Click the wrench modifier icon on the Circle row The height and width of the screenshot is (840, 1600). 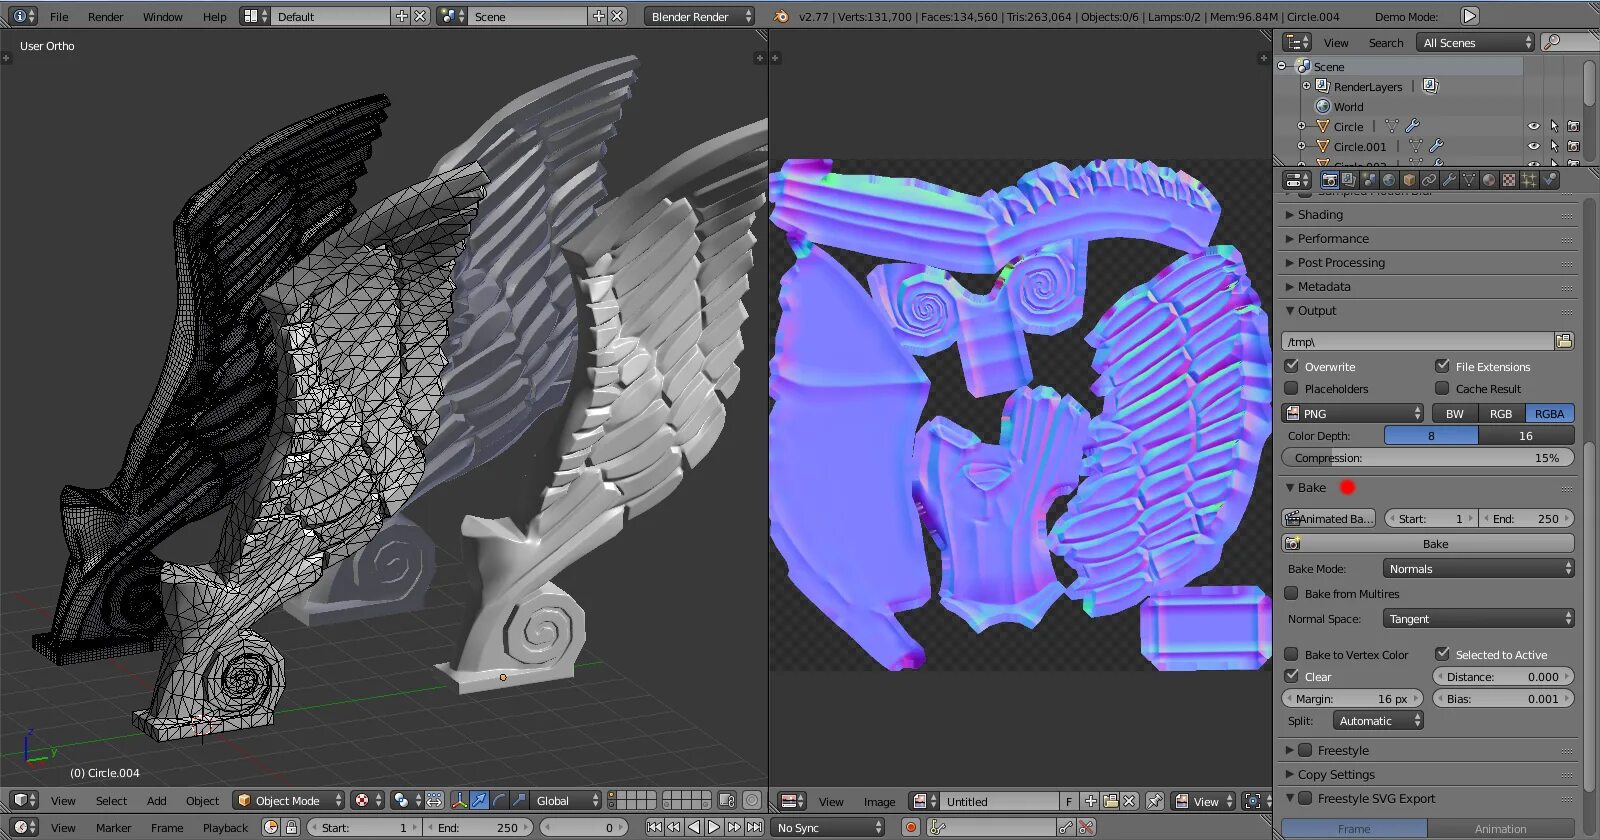coord(1412,126)
